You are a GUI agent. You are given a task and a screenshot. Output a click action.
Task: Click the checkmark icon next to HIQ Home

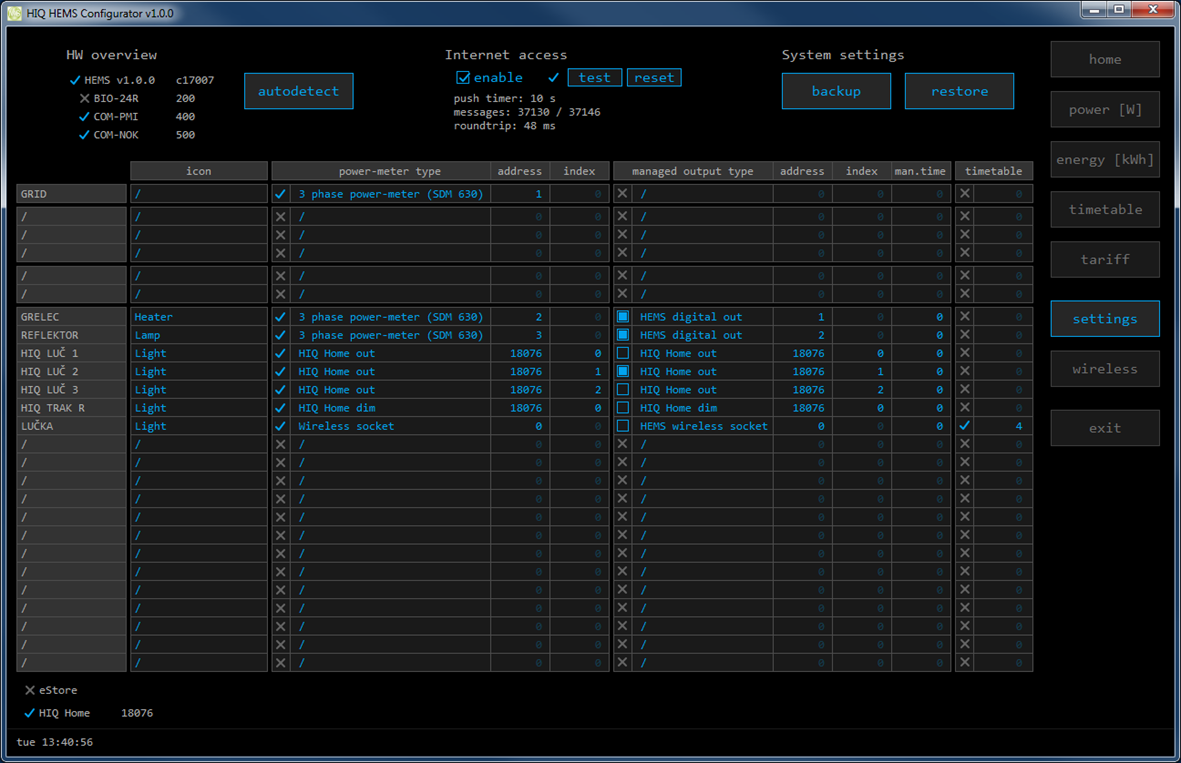coord(29,713)
